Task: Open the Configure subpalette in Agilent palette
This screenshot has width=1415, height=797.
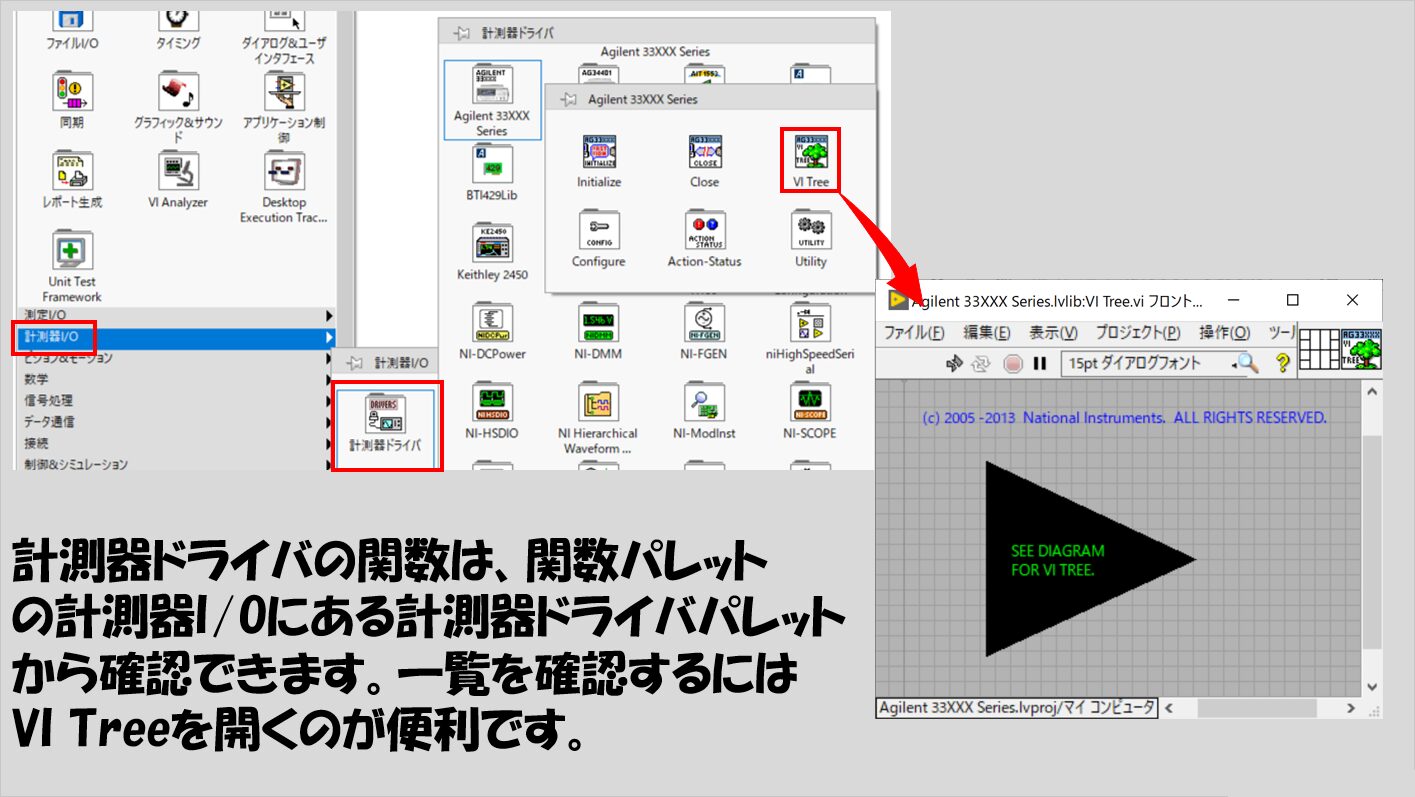Action: click(x=599, y=230)
